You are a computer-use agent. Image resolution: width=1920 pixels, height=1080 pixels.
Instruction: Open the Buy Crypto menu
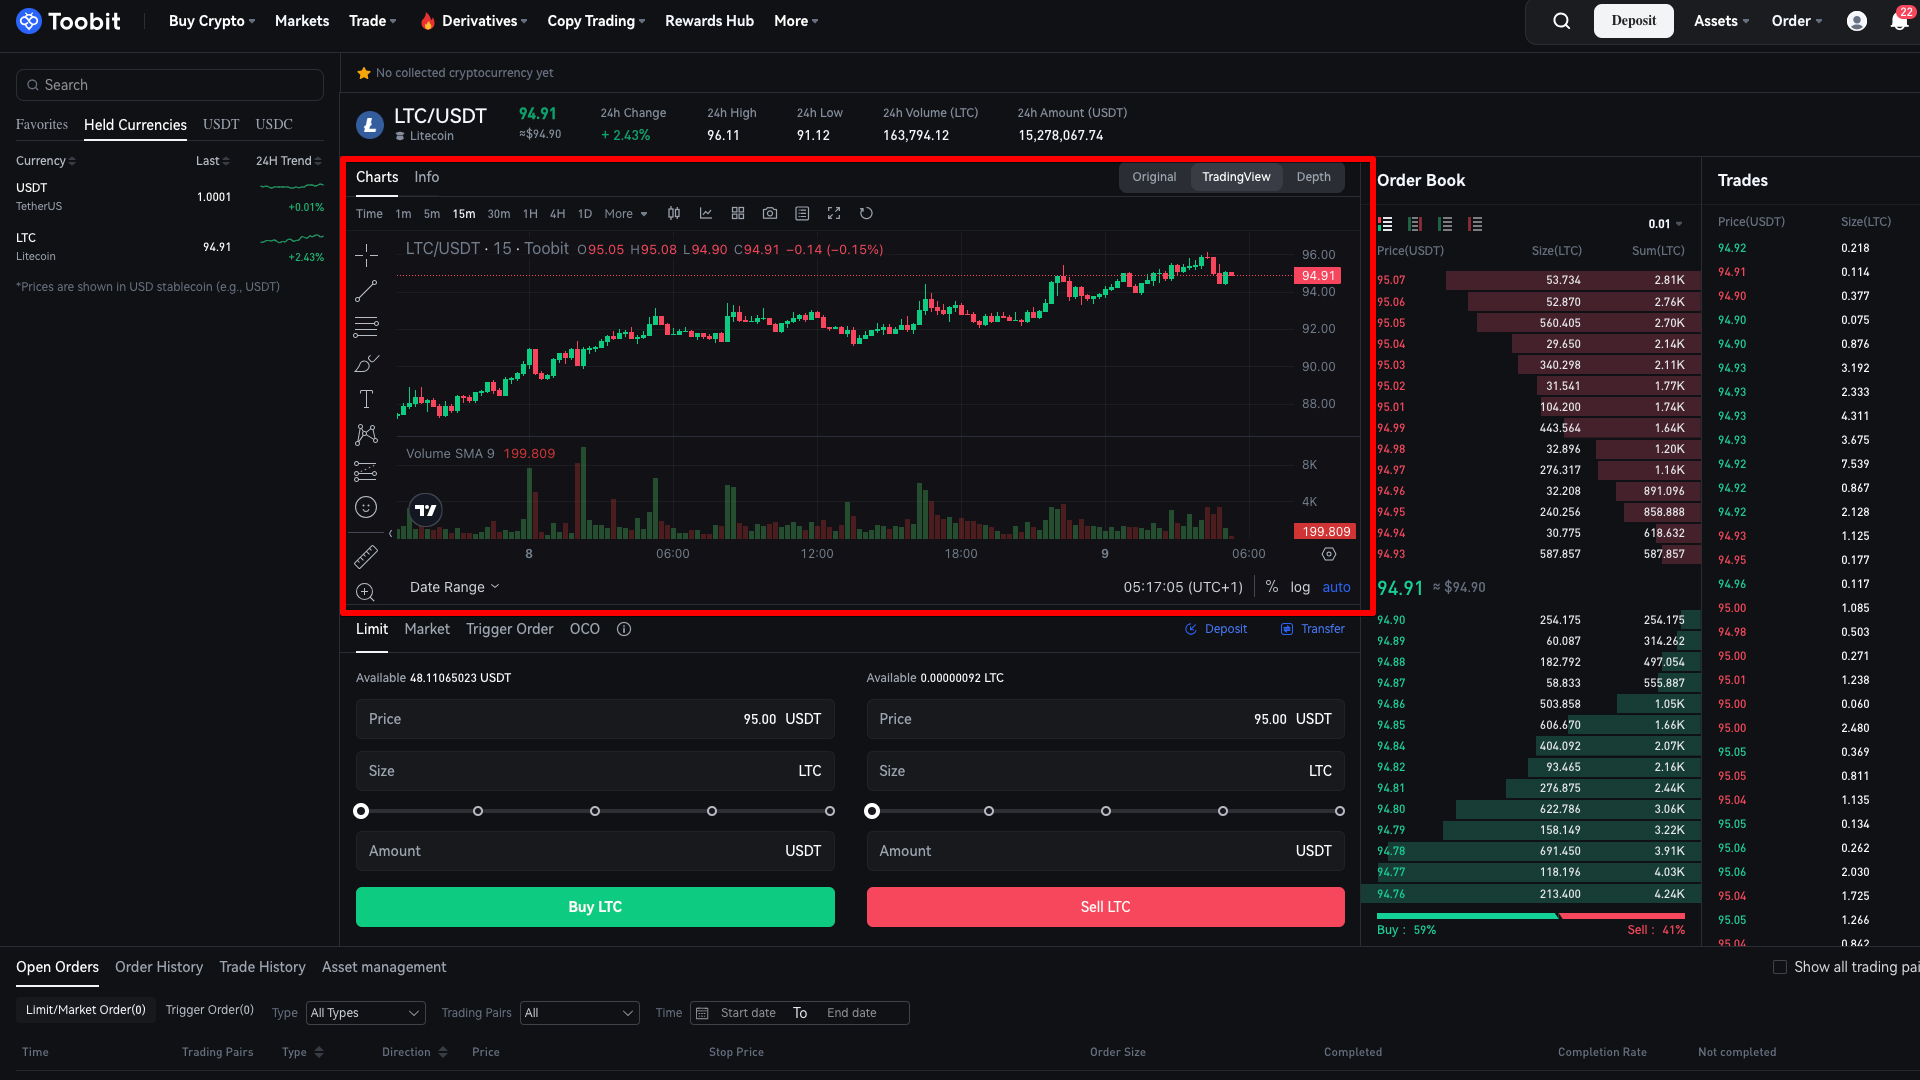(212, 21)
